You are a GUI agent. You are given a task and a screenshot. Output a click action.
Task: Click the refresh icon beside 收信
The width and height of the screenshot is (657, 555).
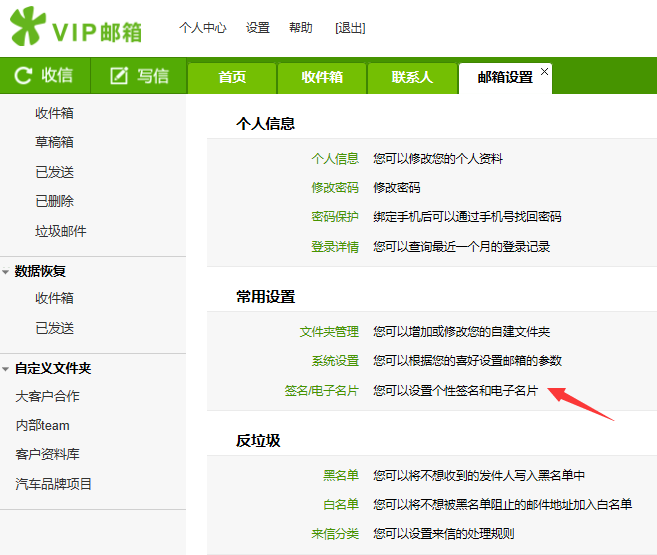pyautogui.click(x=23, y=76)
